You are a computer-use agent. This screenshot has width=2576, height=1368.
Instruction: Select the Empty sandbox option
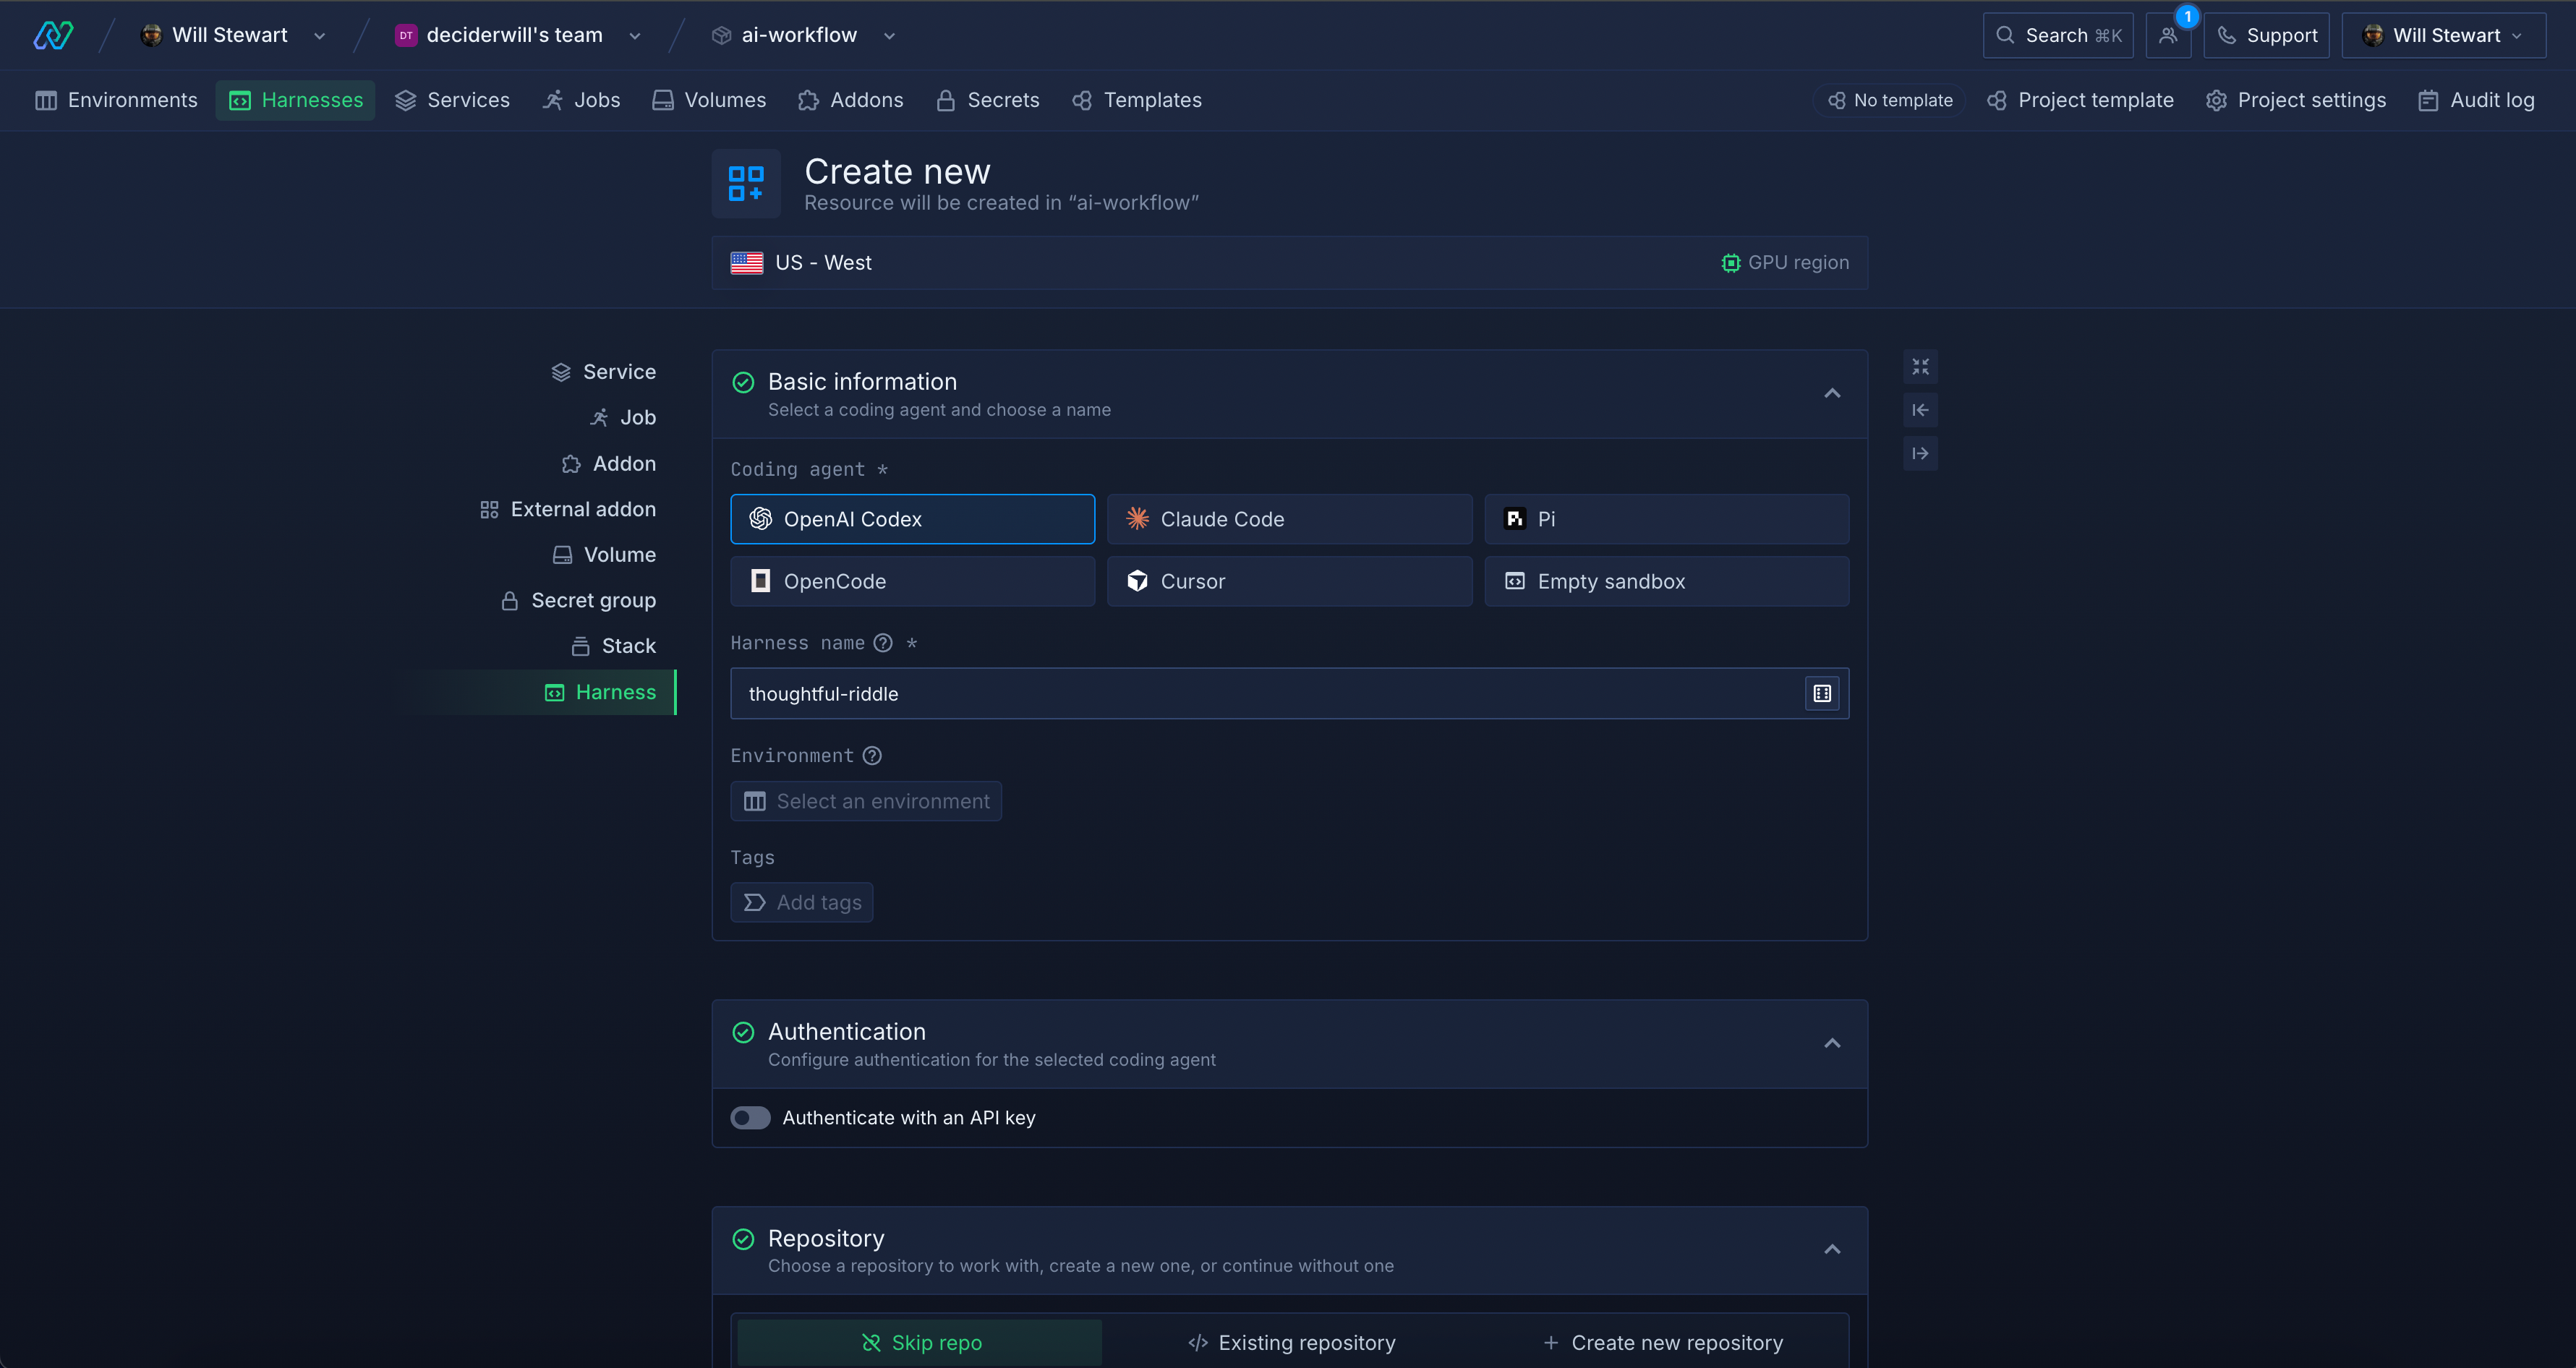(1666, 581)
